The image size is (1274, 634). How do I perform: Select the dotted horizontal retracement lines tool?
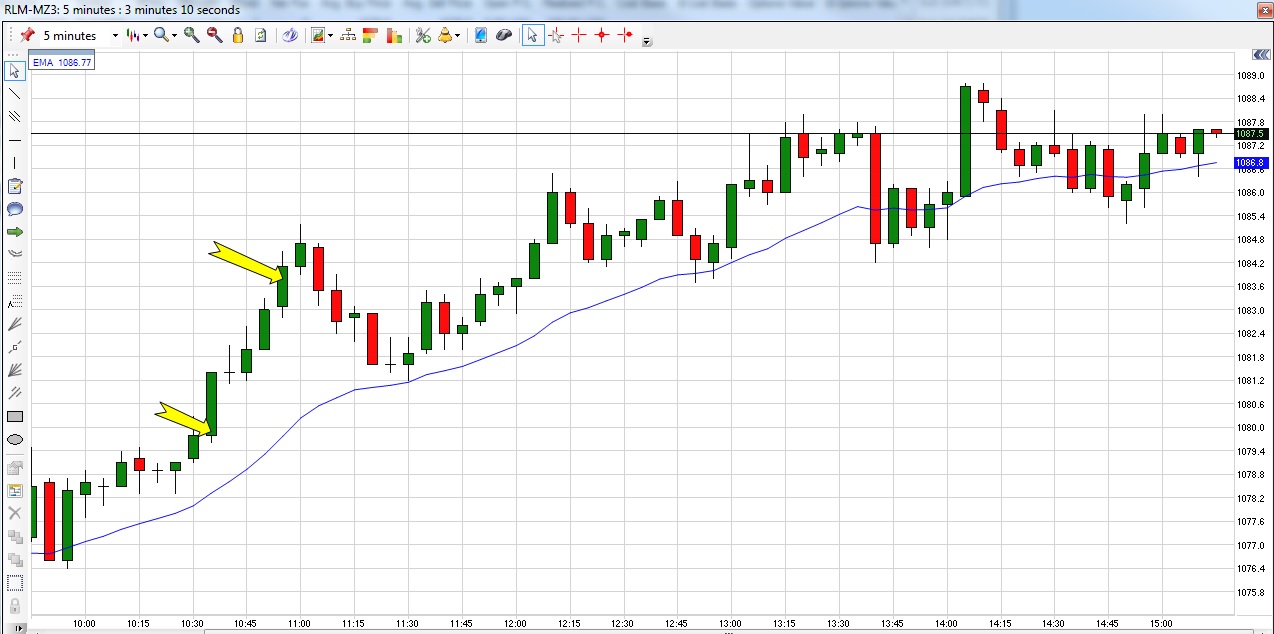15,278
